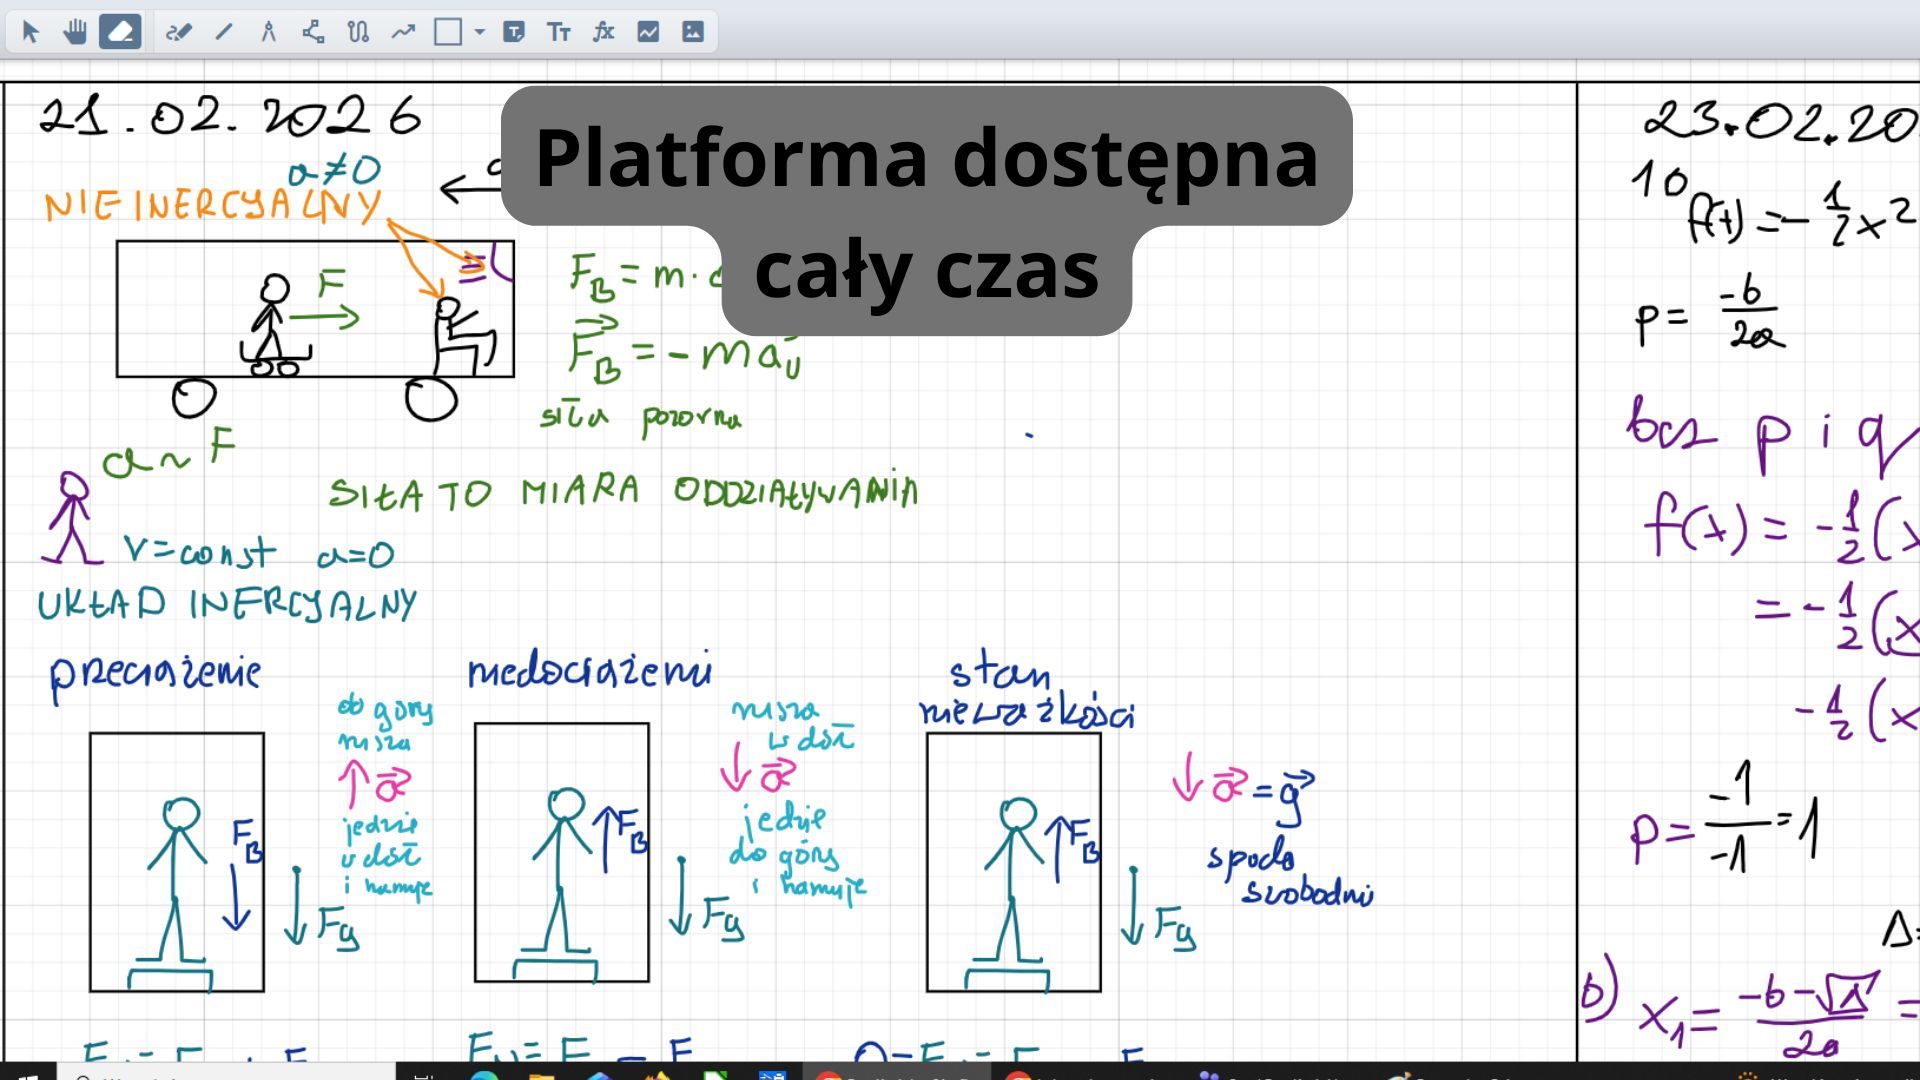Choose the text tool
The height and width of the screenshot is (1080, 1920).
(559, 32)
